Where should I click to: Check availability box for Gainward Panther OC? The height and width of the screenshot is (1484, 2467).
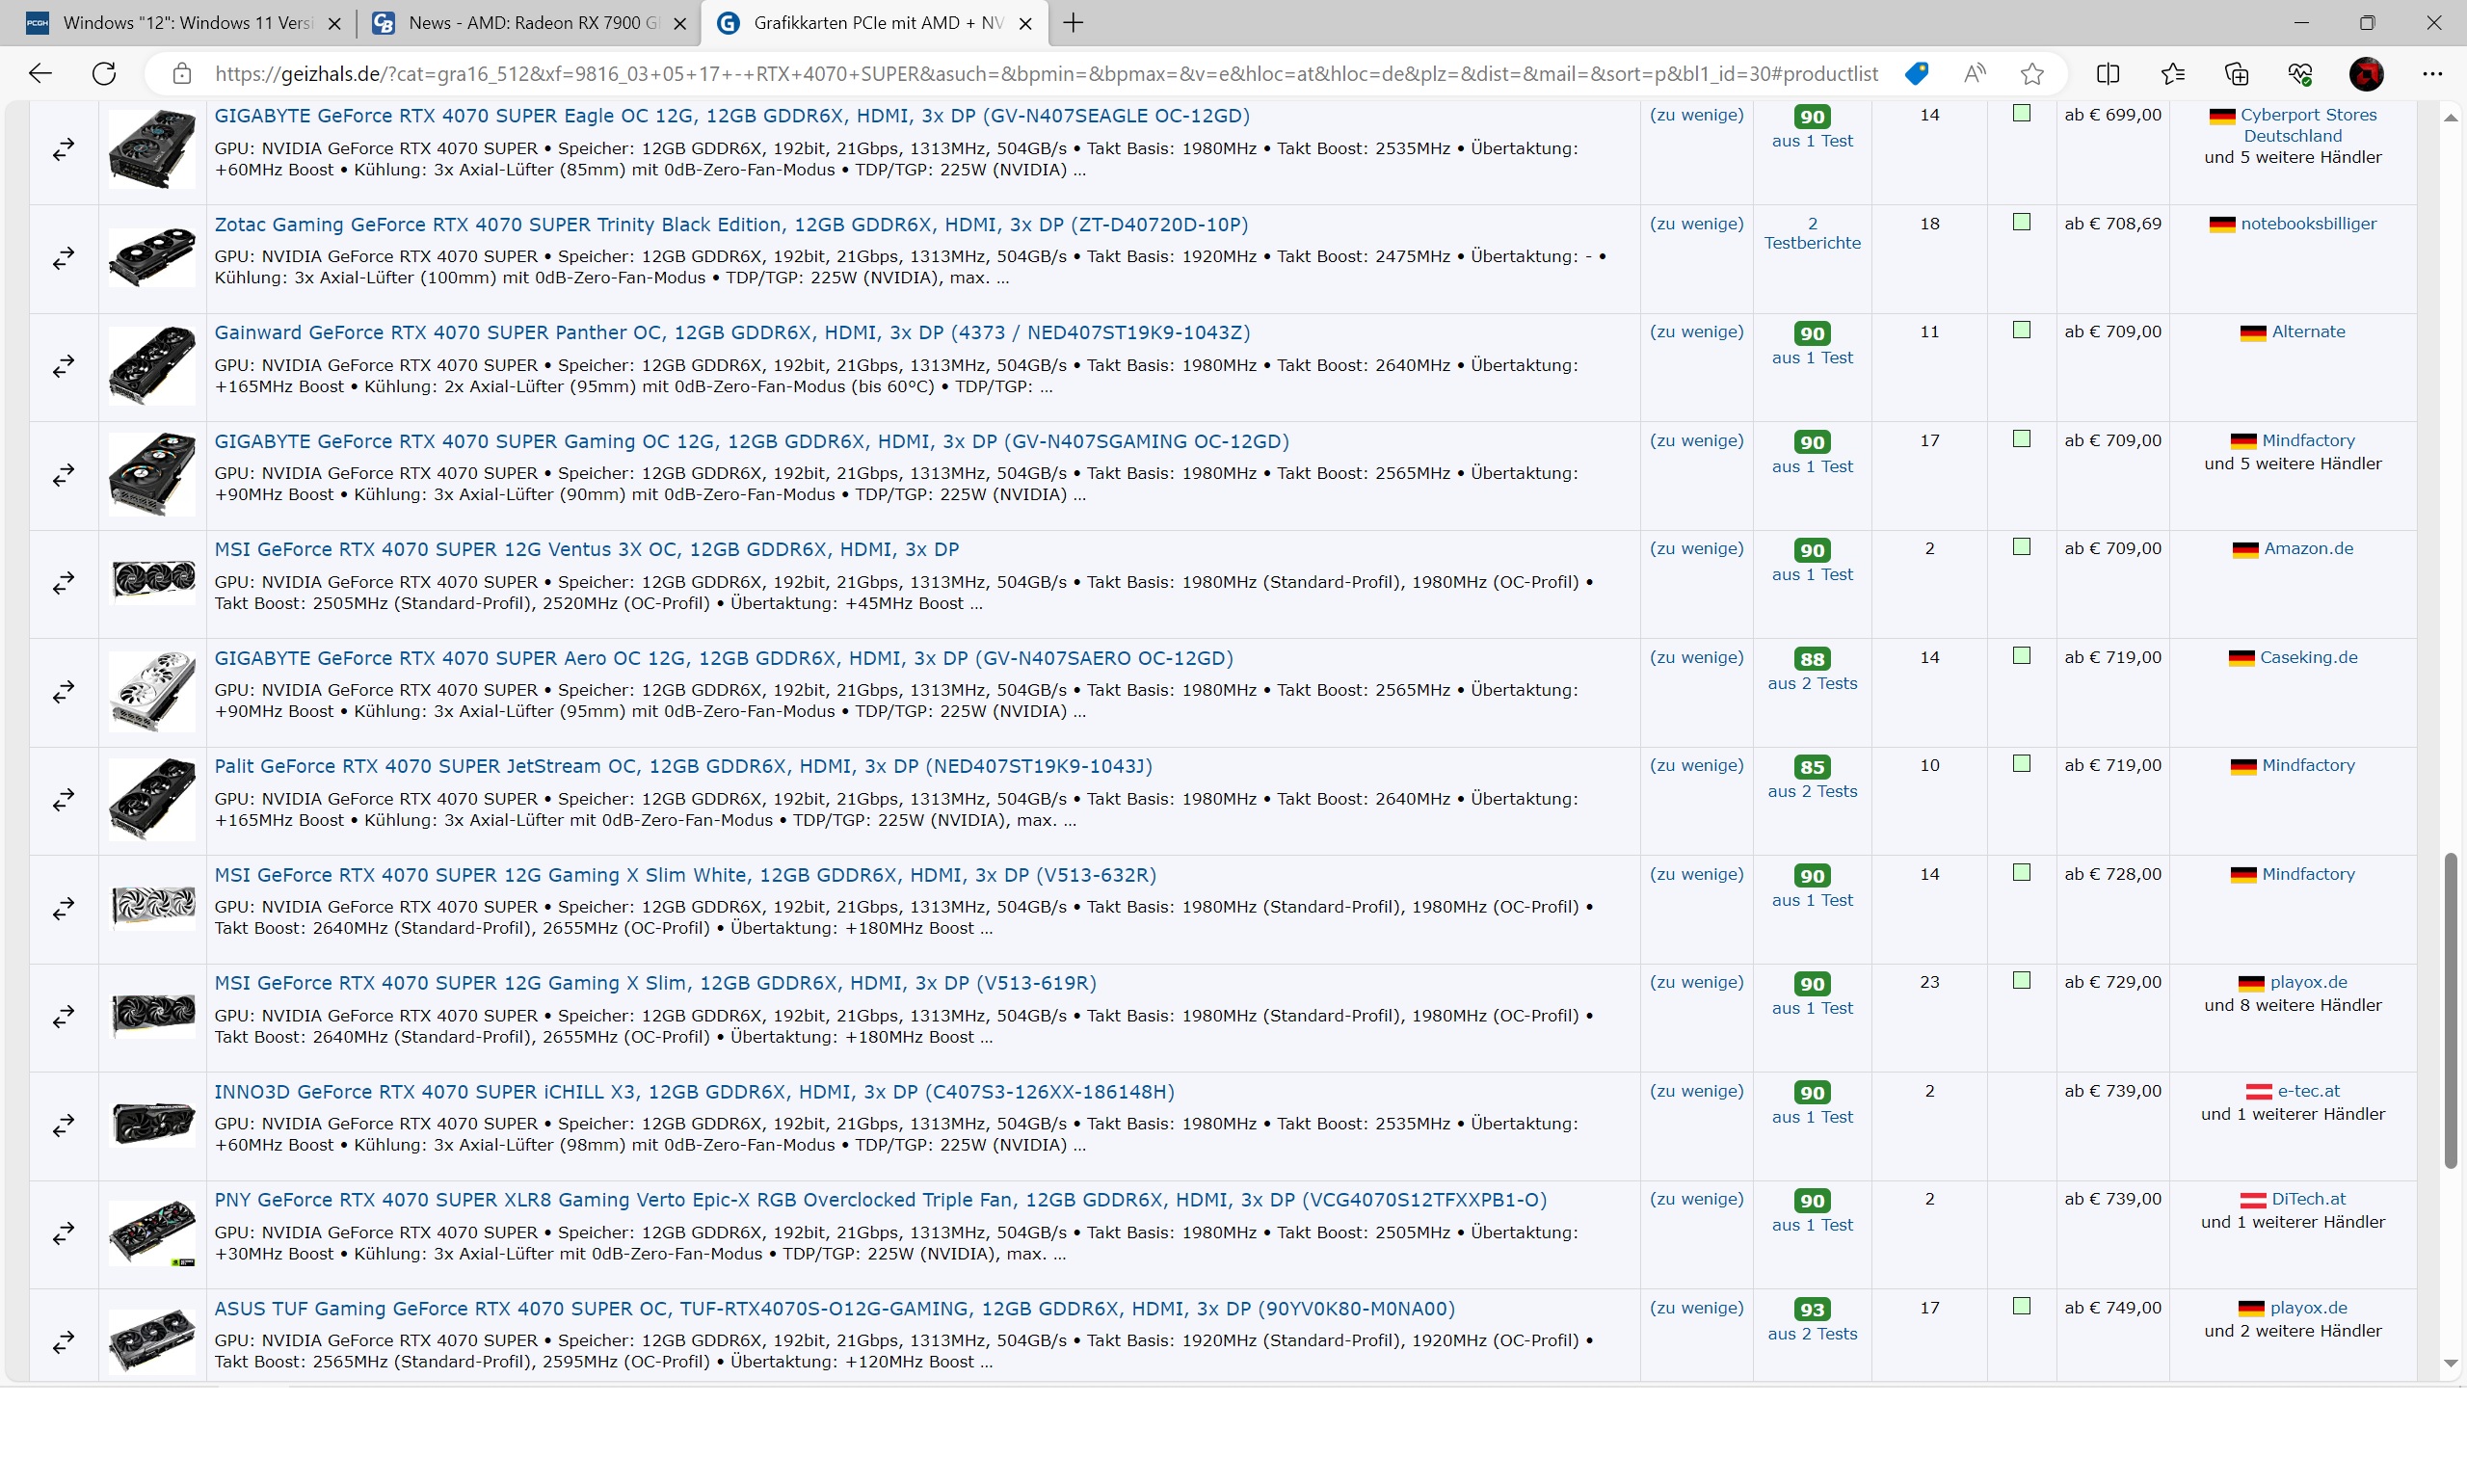point(2021,331)
